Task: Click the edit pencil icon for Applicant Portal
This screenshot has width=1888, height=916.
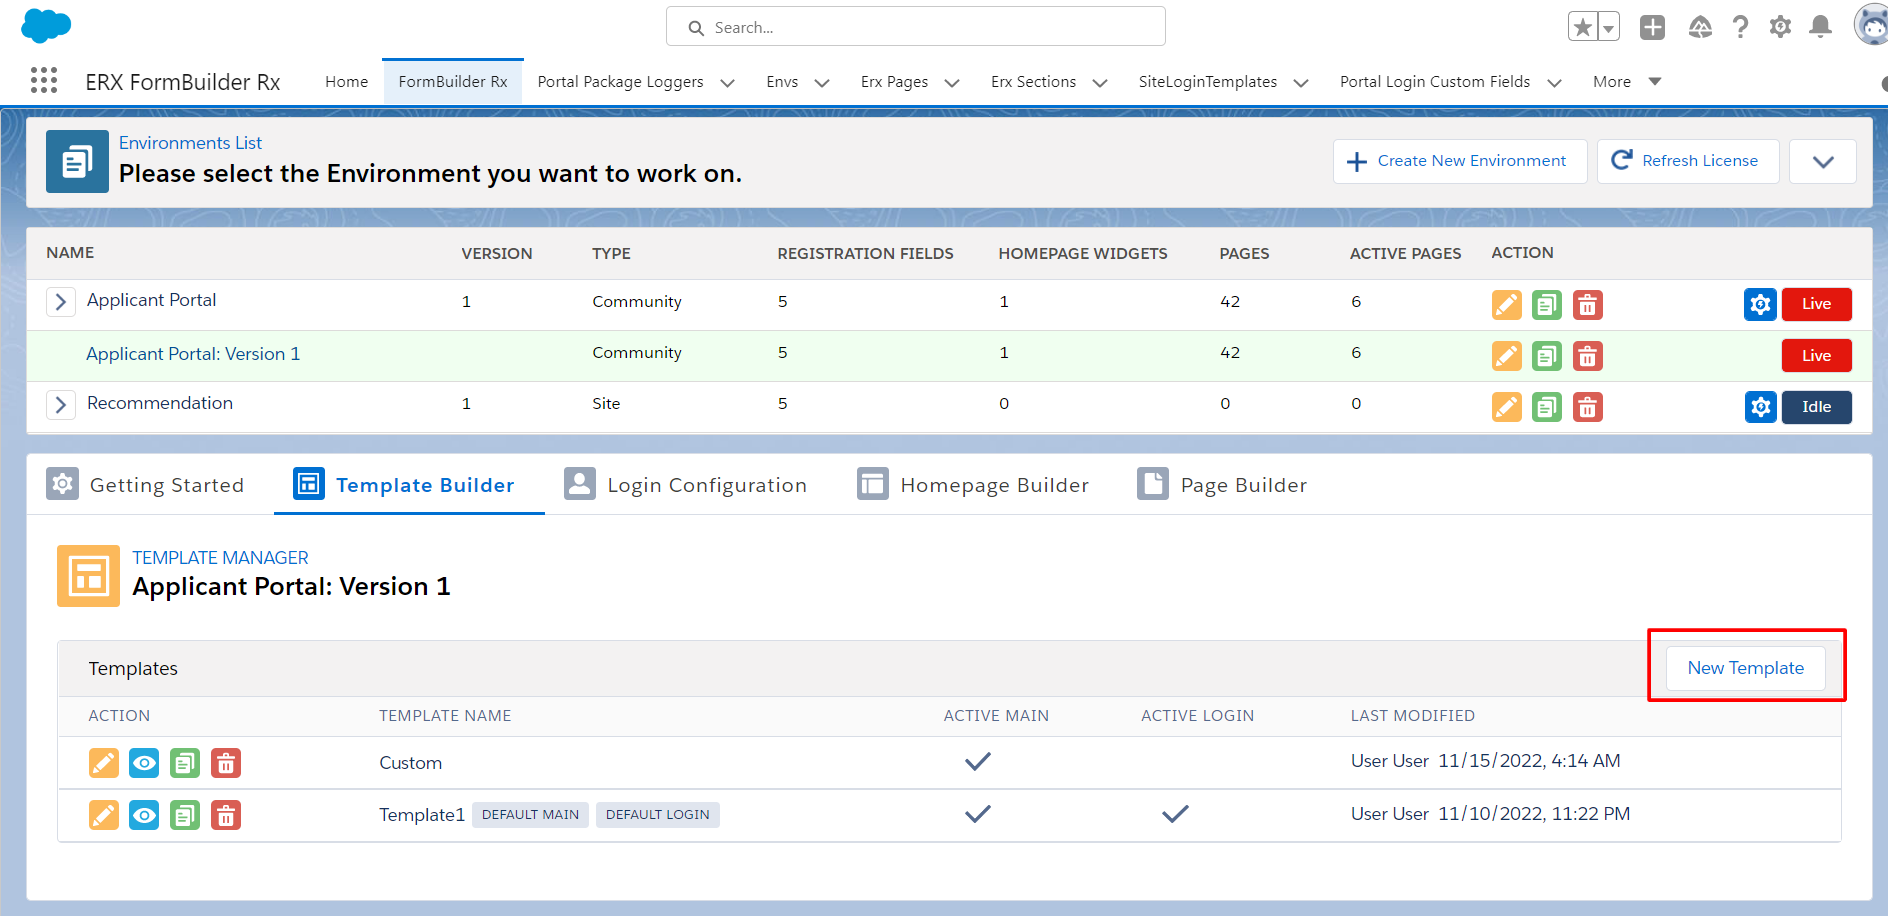Action: [1506, 304]
